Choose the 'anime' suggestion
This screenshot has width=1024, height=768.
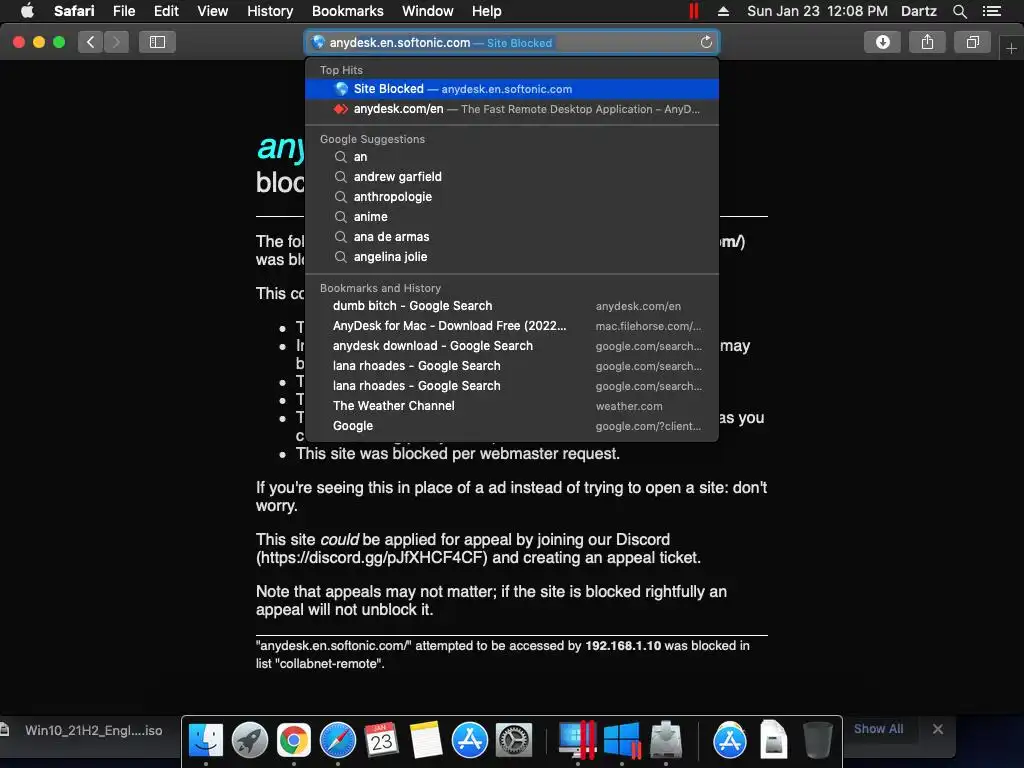point(512,217)
